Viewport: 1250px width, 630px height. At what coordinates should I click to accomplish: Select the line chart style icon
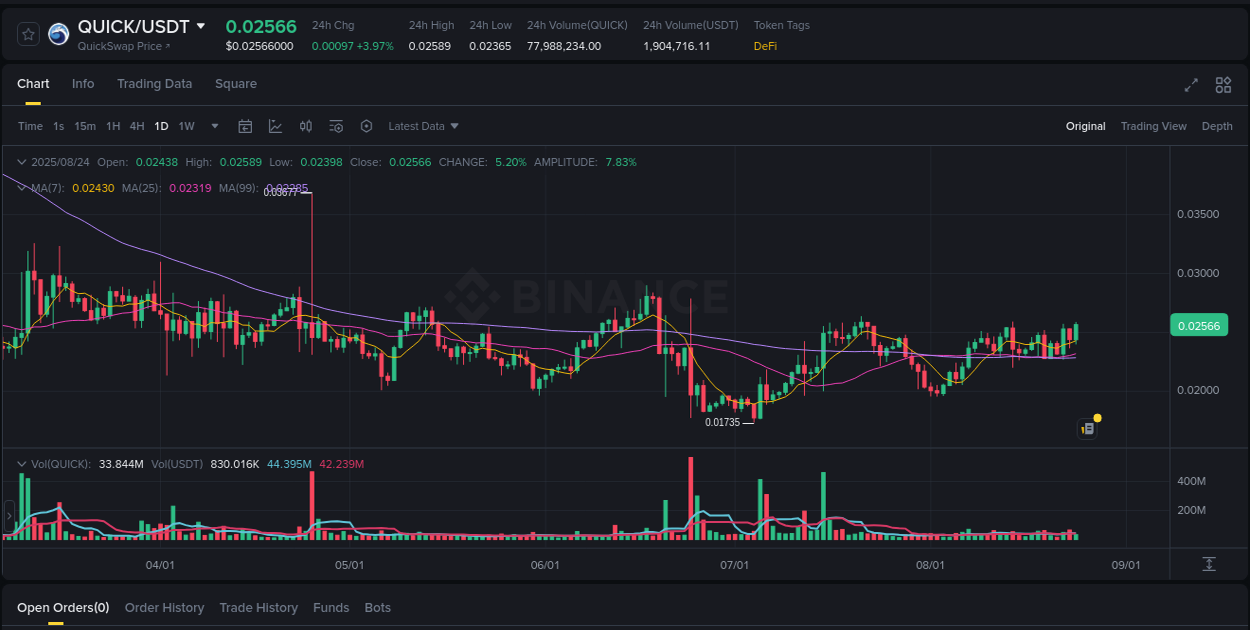(275, 126)
